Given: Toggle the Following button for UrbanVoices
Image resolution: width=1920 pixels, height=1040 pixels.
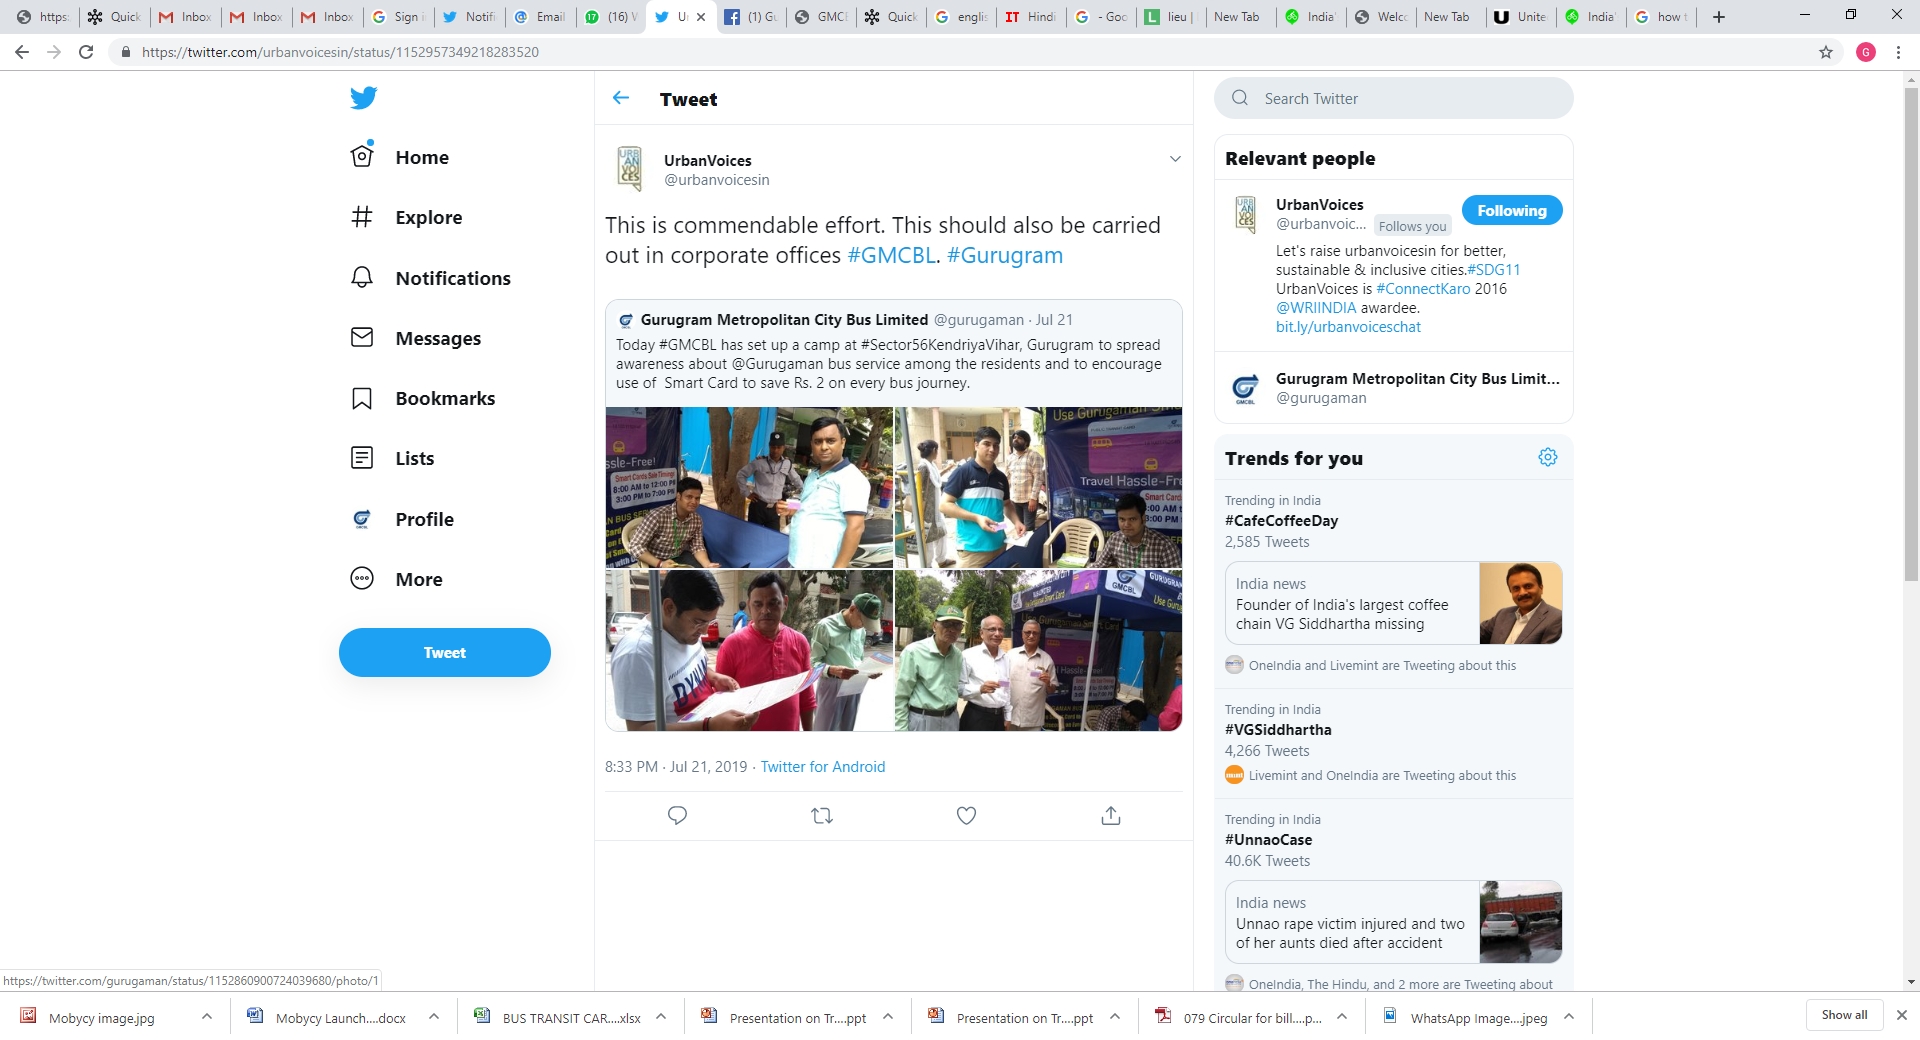Looking at the screenshot, I should coord(1511,211).
